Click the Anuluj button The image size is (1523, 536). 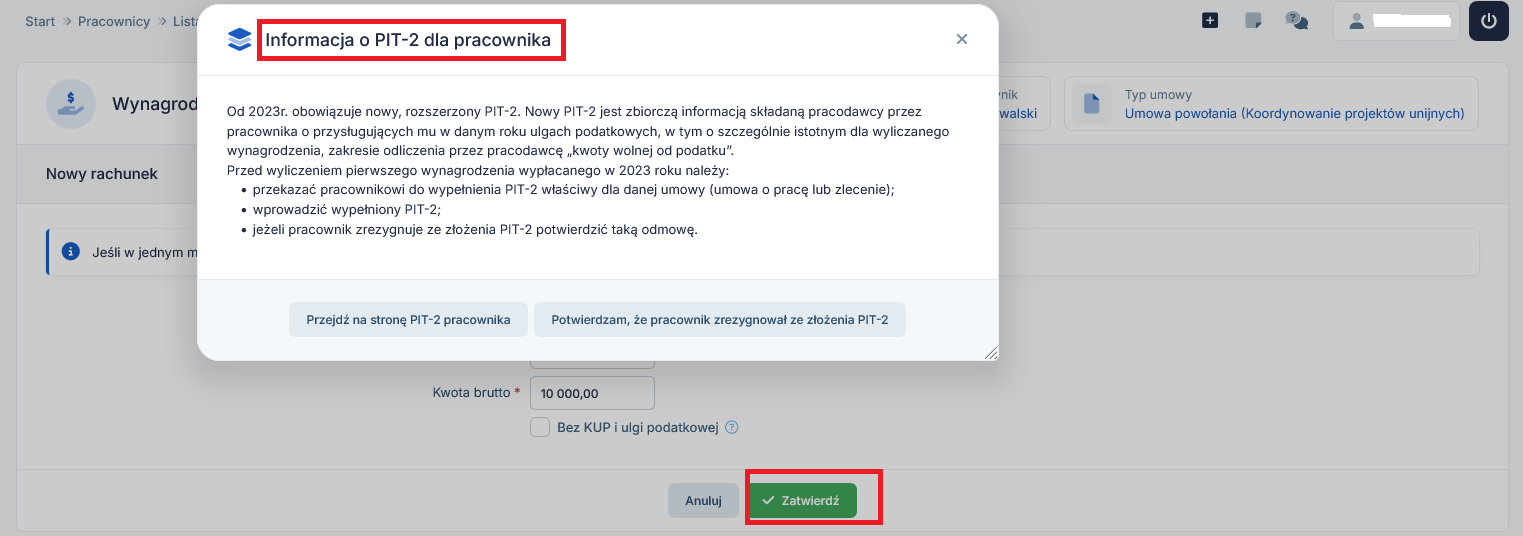point(703,501)
